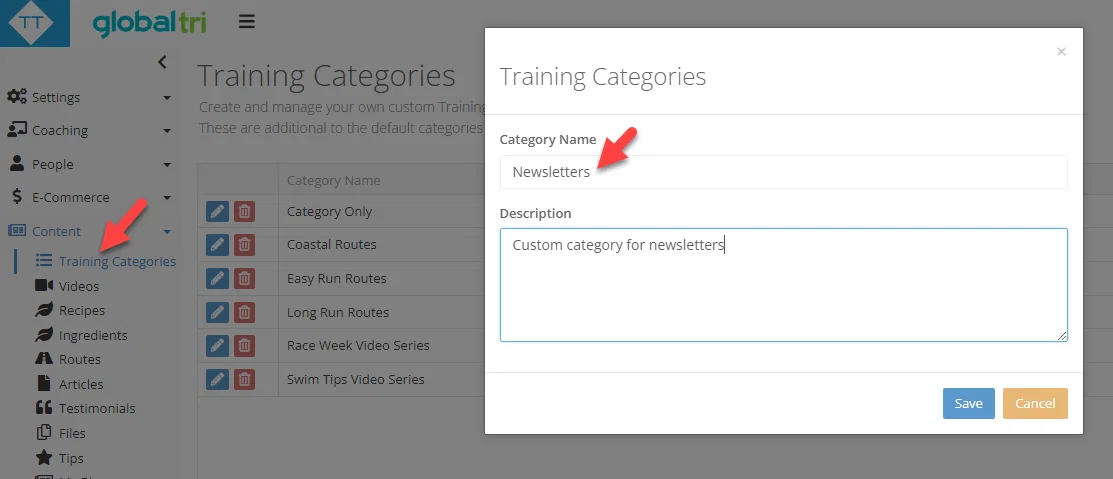Expand the E-Commerce sidebar menu
The width and height of the screenshot is (1113, 479).
coord(89,197)
